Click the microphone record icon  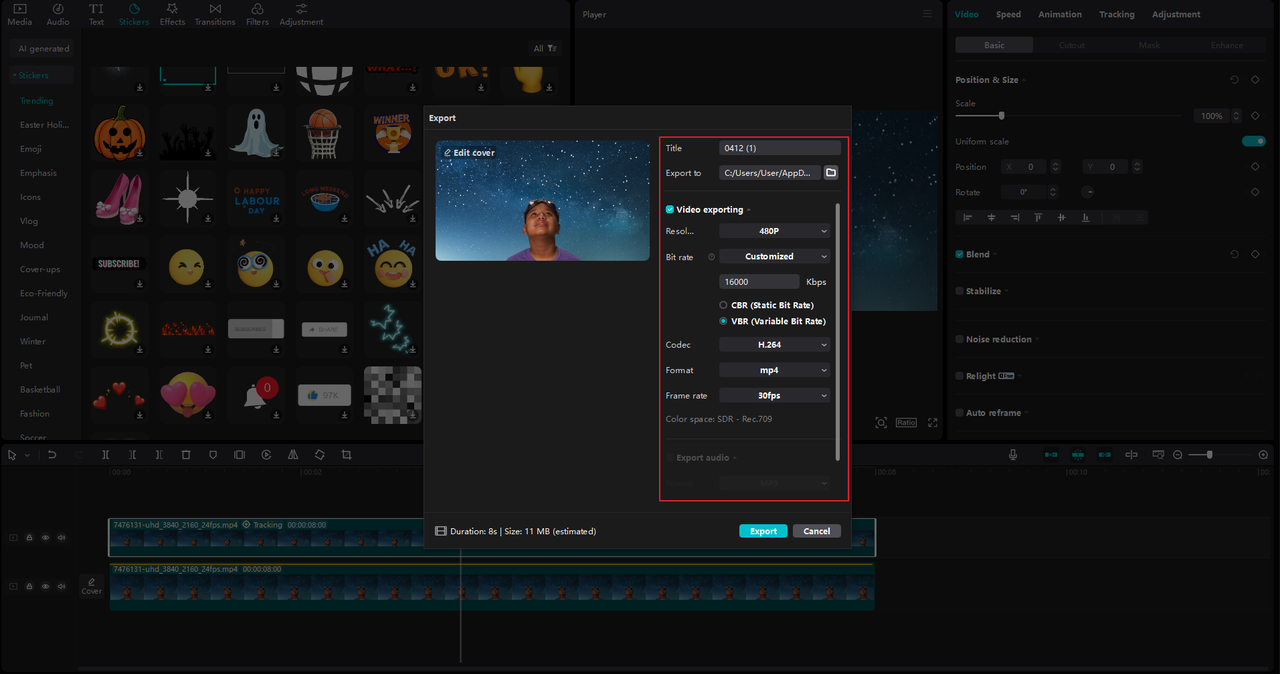[x=1013, y=454]
